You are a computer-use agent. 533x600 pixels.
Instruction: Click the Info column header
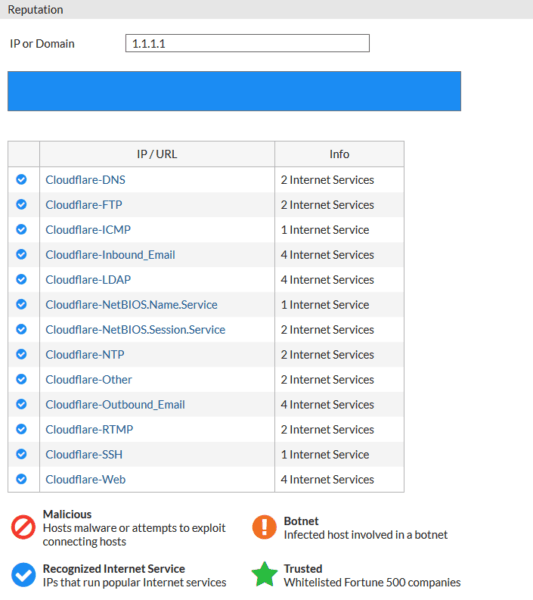[339, 154]
